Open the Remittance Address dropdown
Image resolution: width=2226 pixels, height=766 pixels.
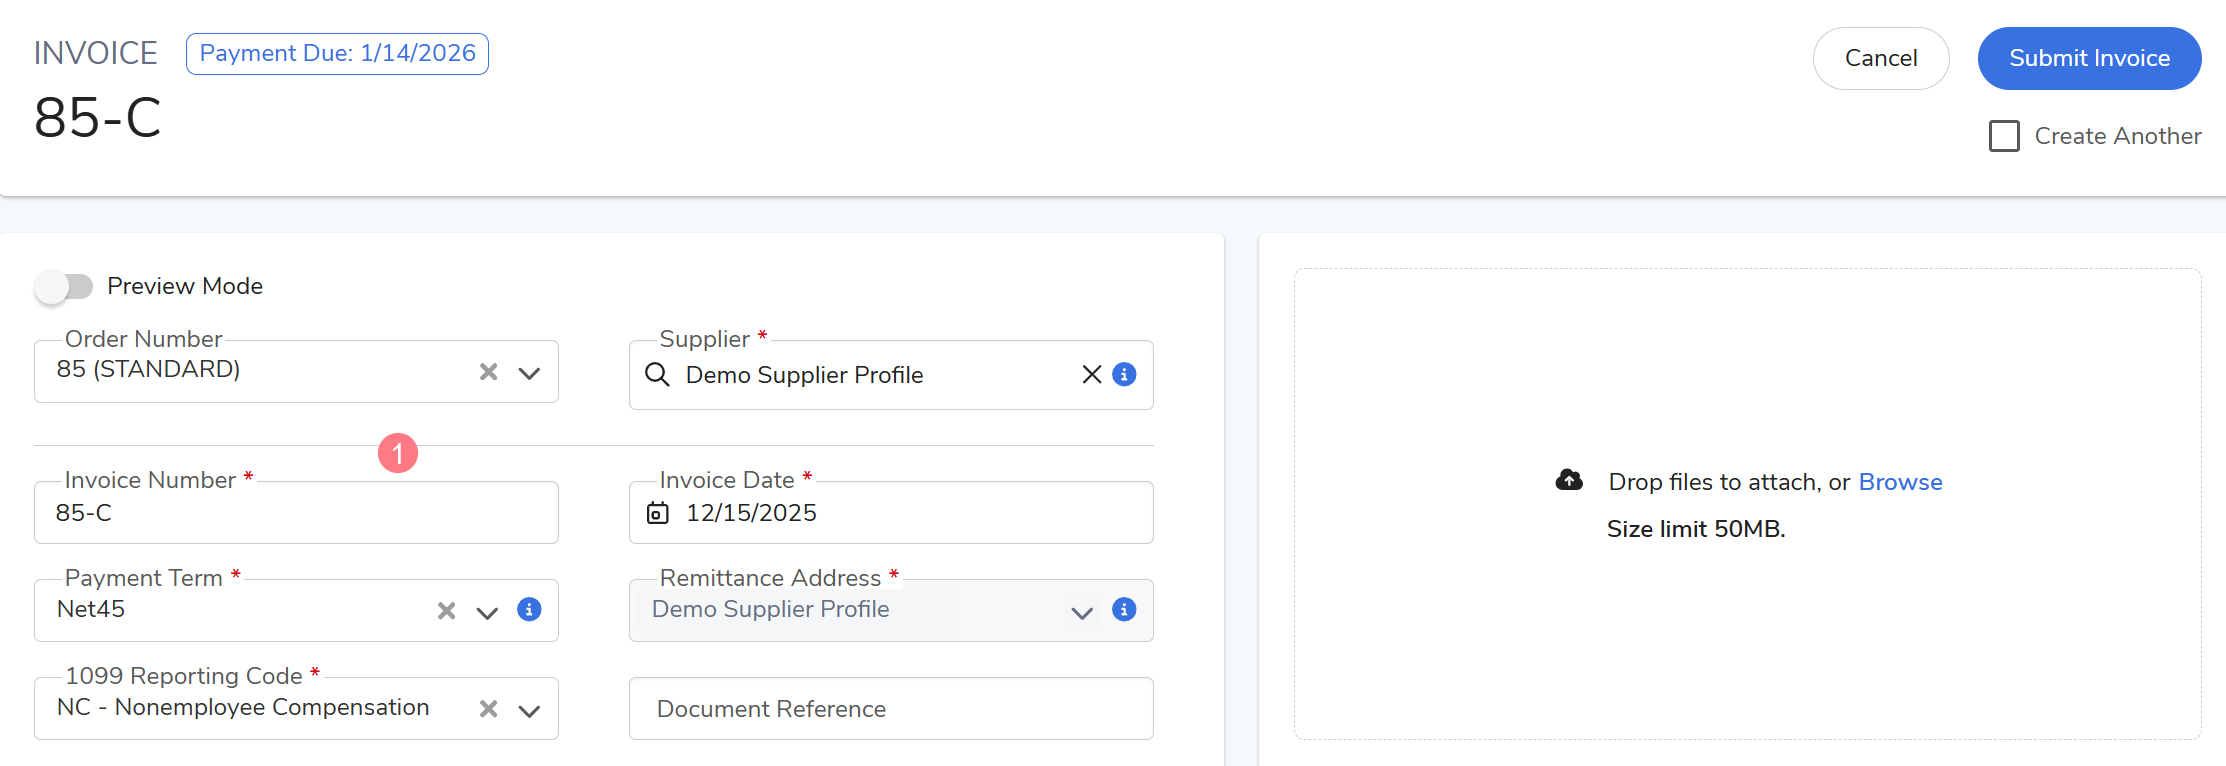(x=1081, y=612)
